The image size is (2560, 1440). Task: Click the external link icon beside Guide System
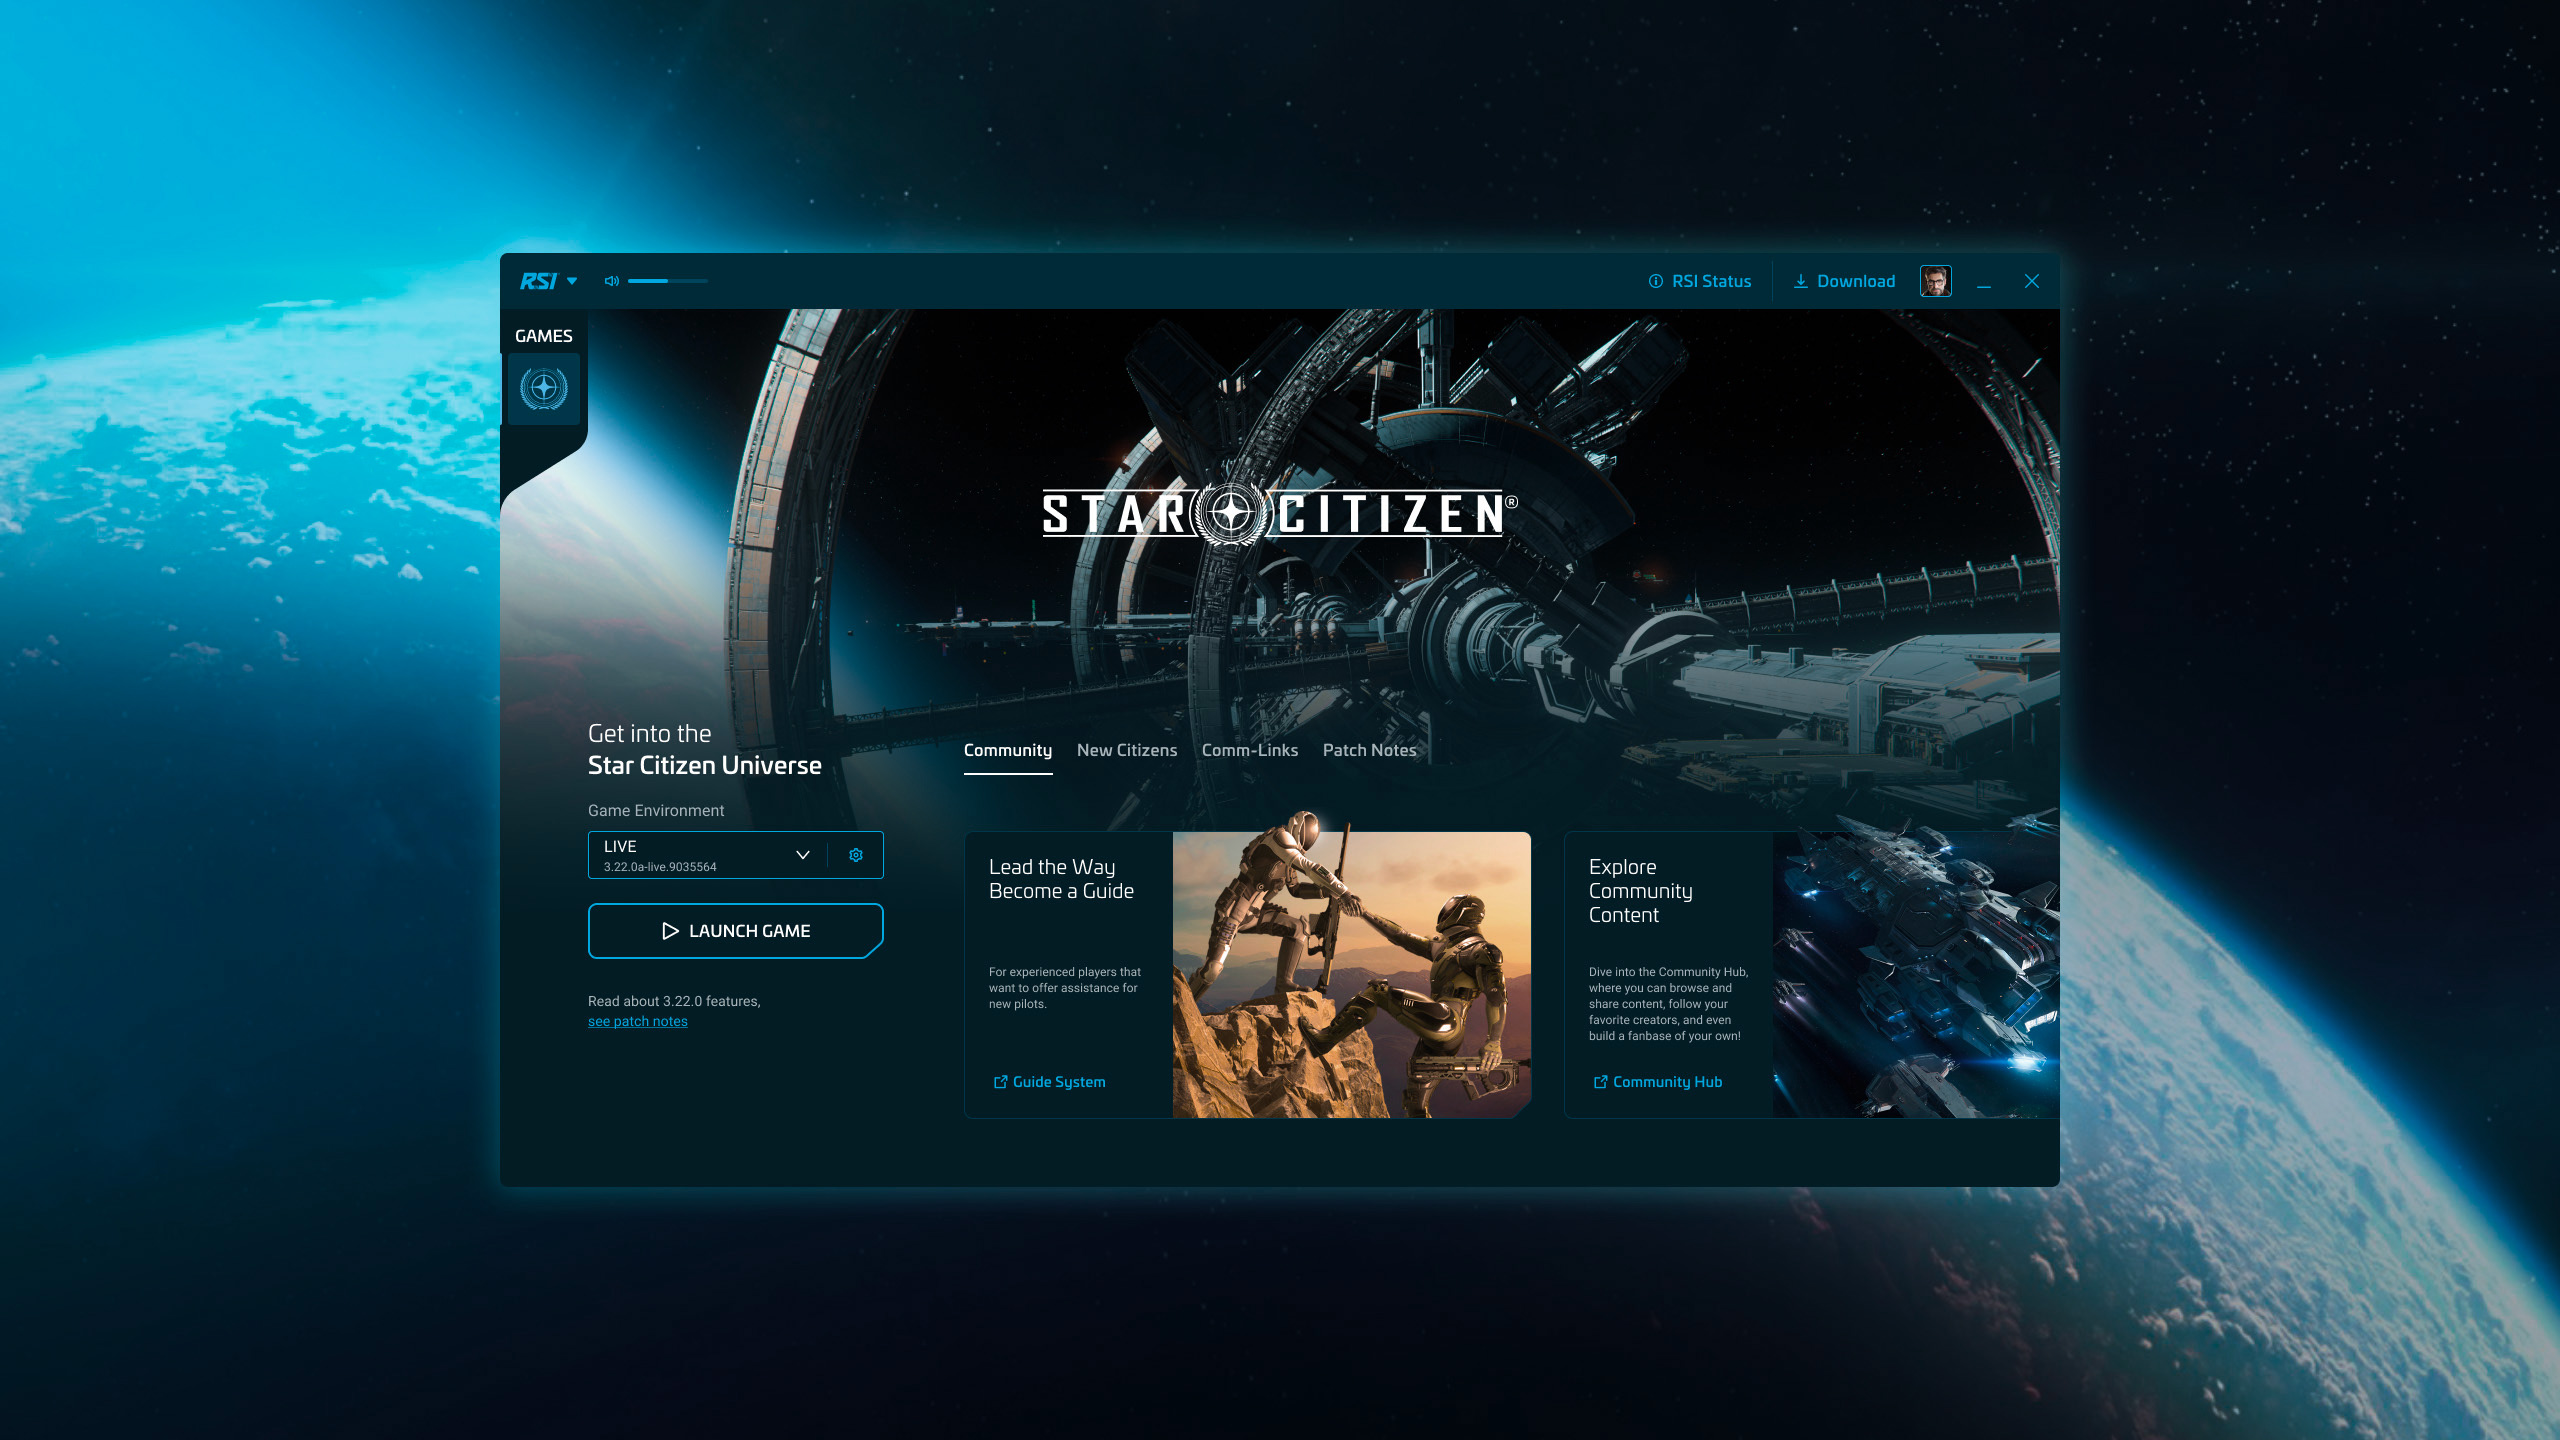(1000, 1082)
